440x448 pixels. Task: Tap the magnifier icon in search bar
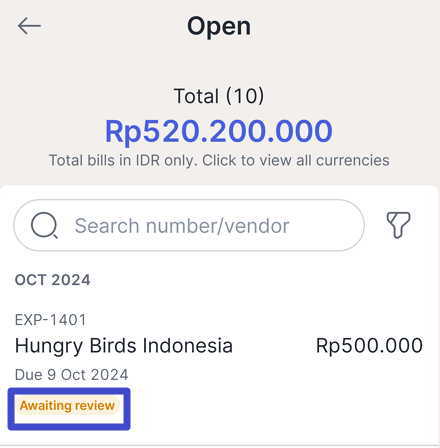point(44,225)
